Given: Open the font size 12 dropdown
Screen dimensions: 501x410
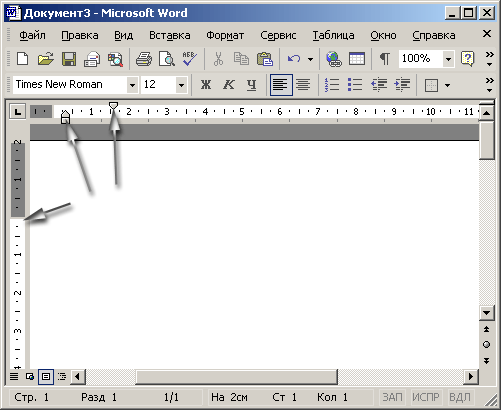Looking at the screenshot, I should (x=181, y=85).
